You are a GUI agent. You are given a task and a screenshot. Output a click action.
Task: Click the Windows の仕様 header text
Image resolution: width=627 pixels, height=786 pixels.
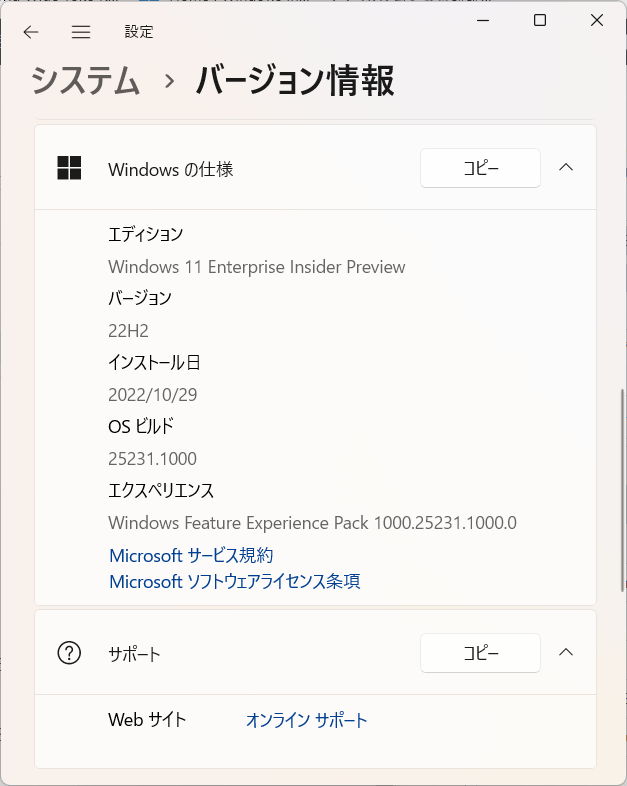coord(171,169)
